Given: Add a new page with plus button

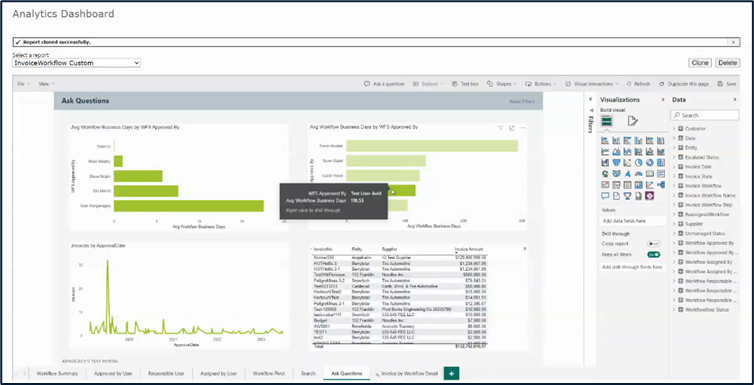Looking at the screenshot, I should pos(452,373).
